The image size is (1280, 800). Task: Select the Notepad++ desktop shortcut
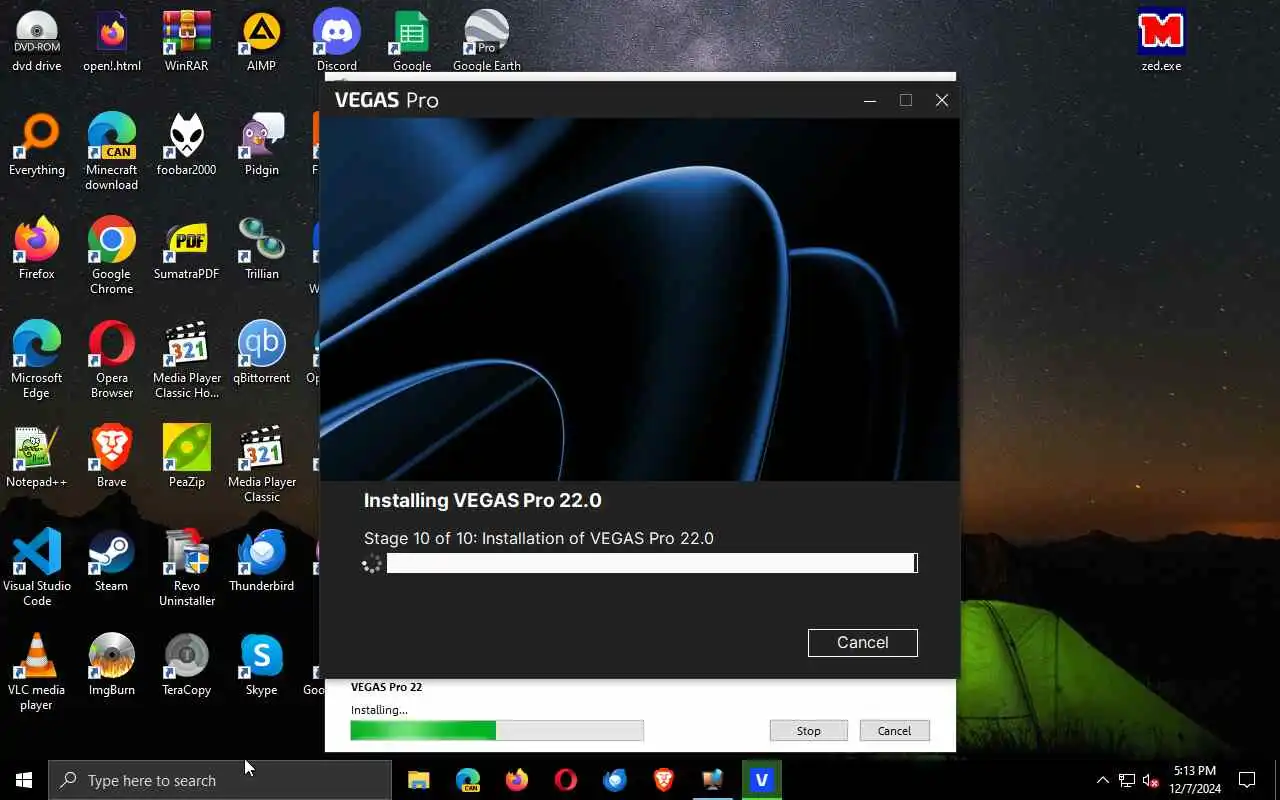[36, 458]
